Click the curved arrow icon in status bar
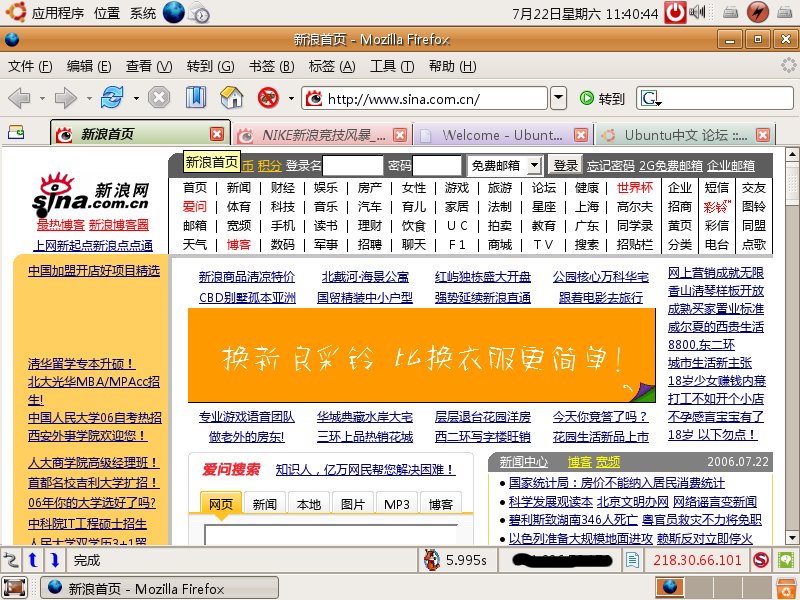The image size is (800, 600). [10, 560]
